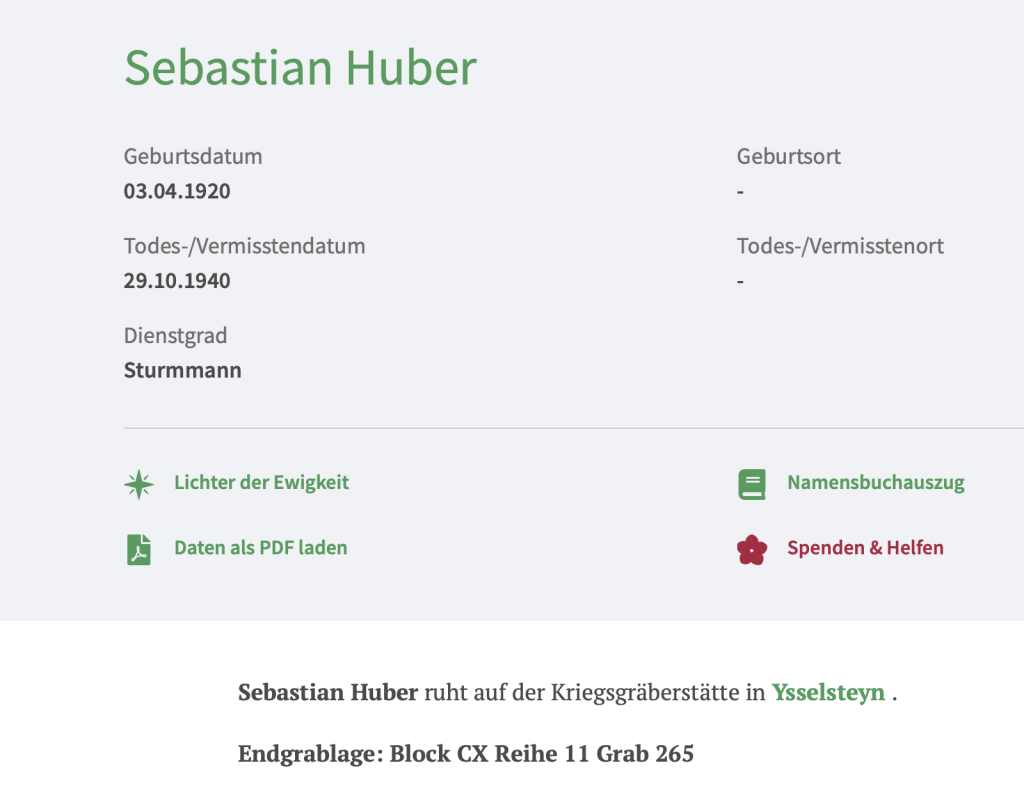Viewport: 1024px width, 795px height.
Task: Click the book icon next to Namensbuchauszug
Action: coord(751,484)
